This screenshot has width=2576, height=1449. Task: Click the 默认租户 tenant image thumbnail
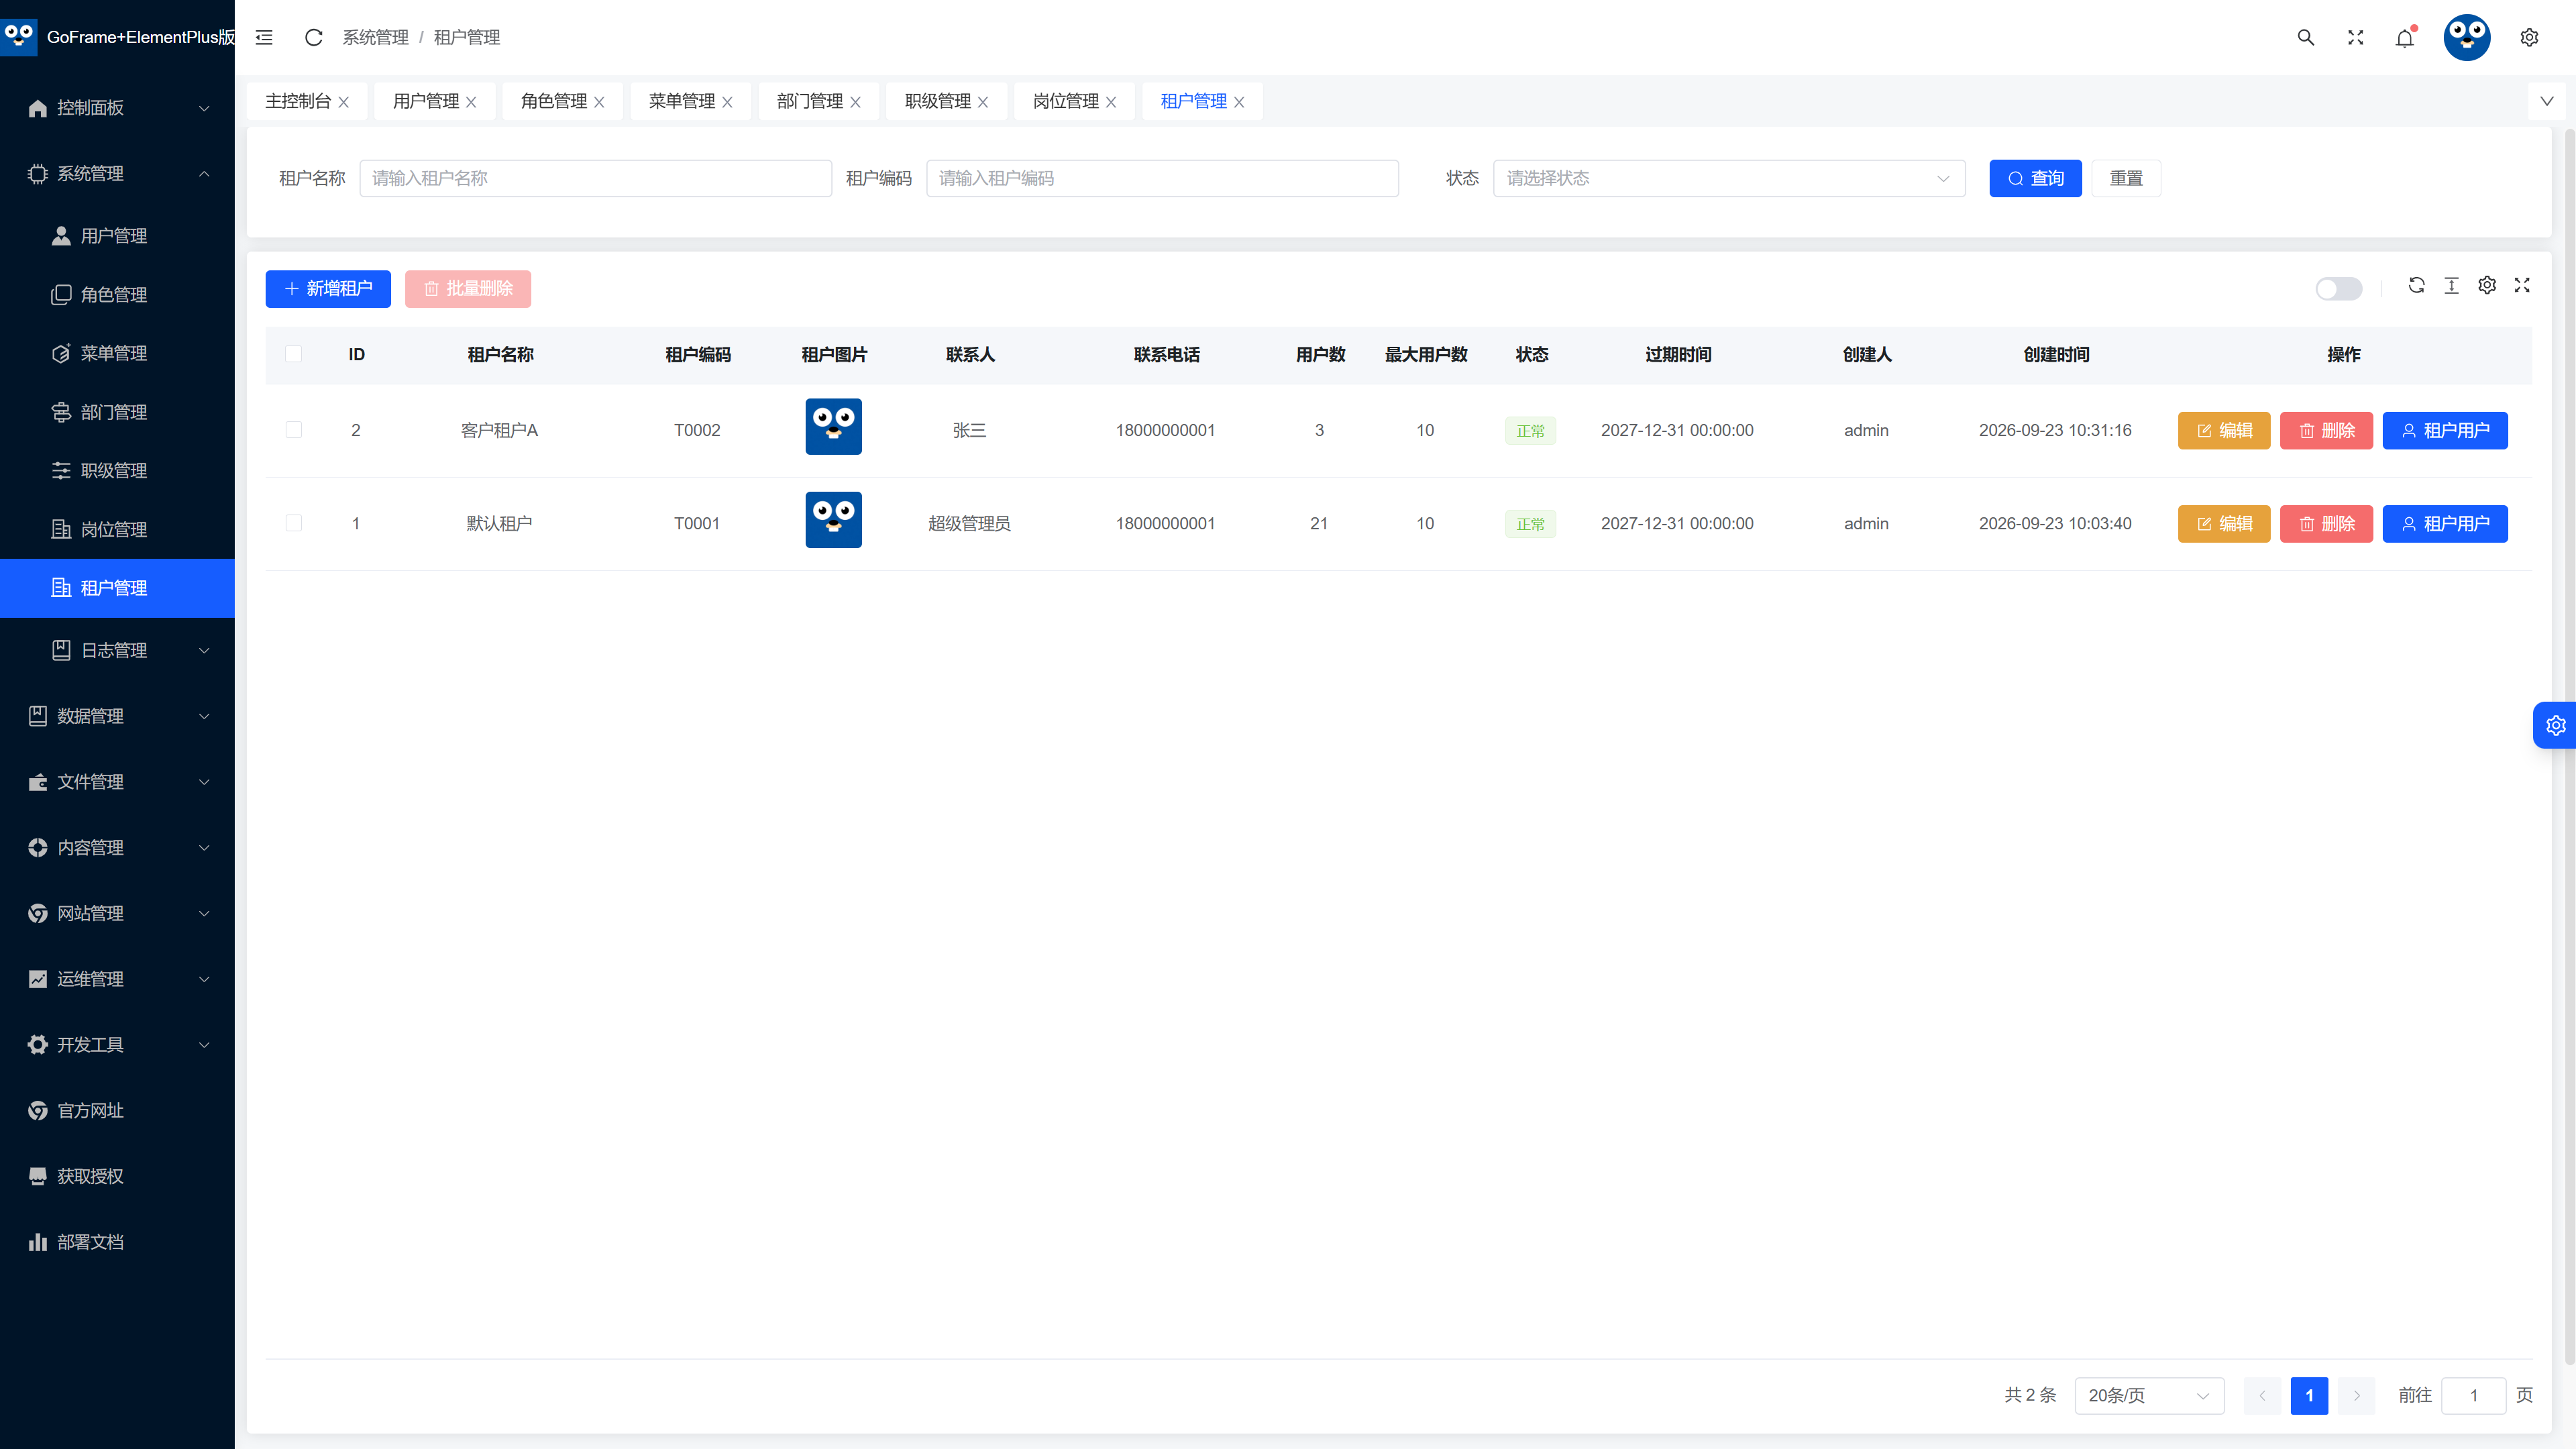coord(833,520)
